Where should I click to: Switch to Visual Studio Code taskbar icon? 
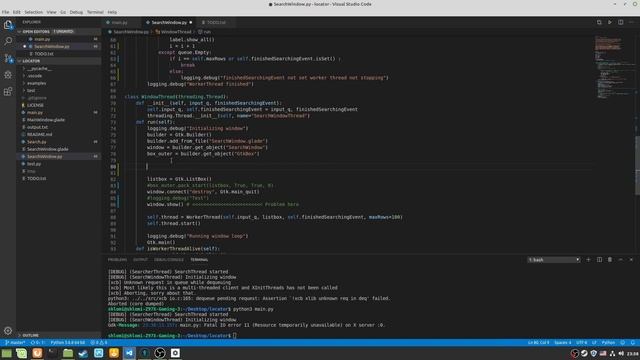coord(129,353)
